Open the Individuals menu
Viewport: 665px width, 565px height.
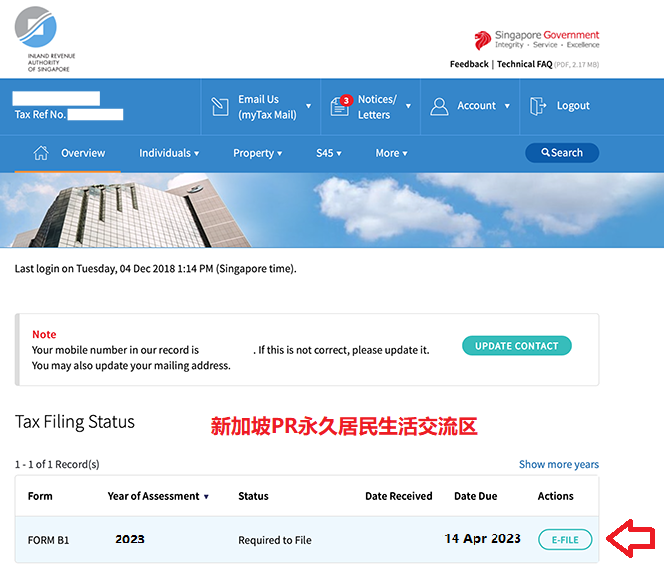pyautogui.click(x=169, y=153)
